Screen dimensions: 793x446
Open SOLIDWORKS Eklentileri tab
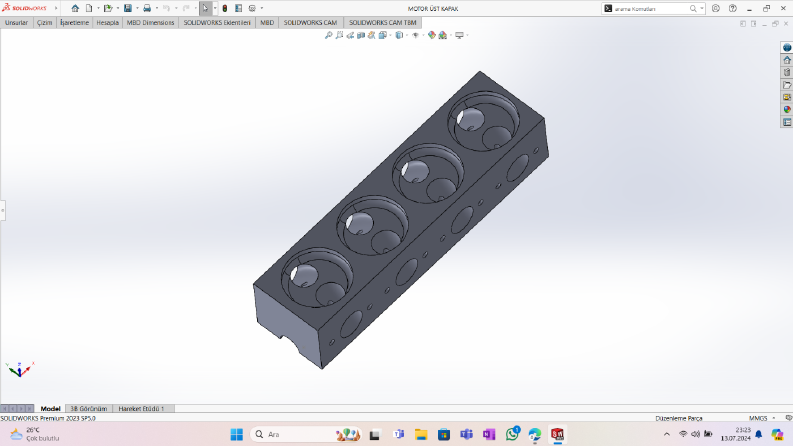coord(217,23)
